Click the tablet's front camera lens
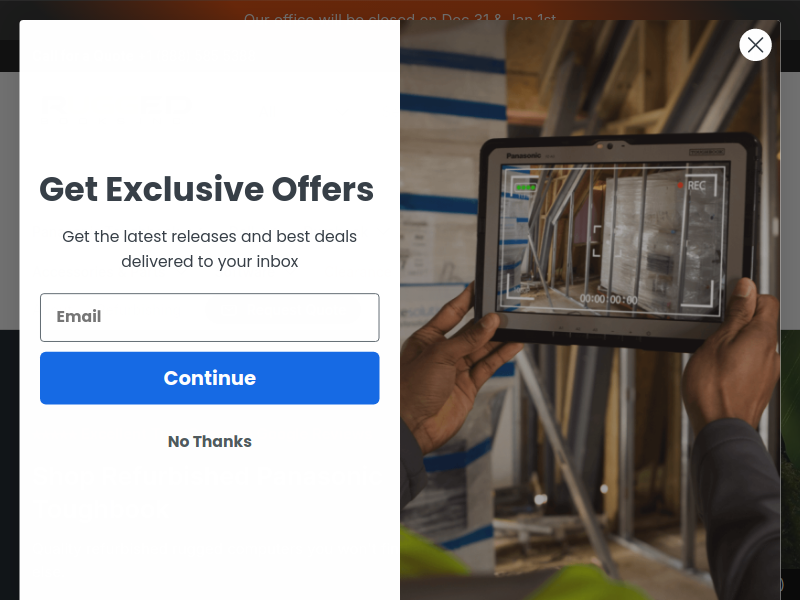This screenshot has width=800, height=600. 610,146
